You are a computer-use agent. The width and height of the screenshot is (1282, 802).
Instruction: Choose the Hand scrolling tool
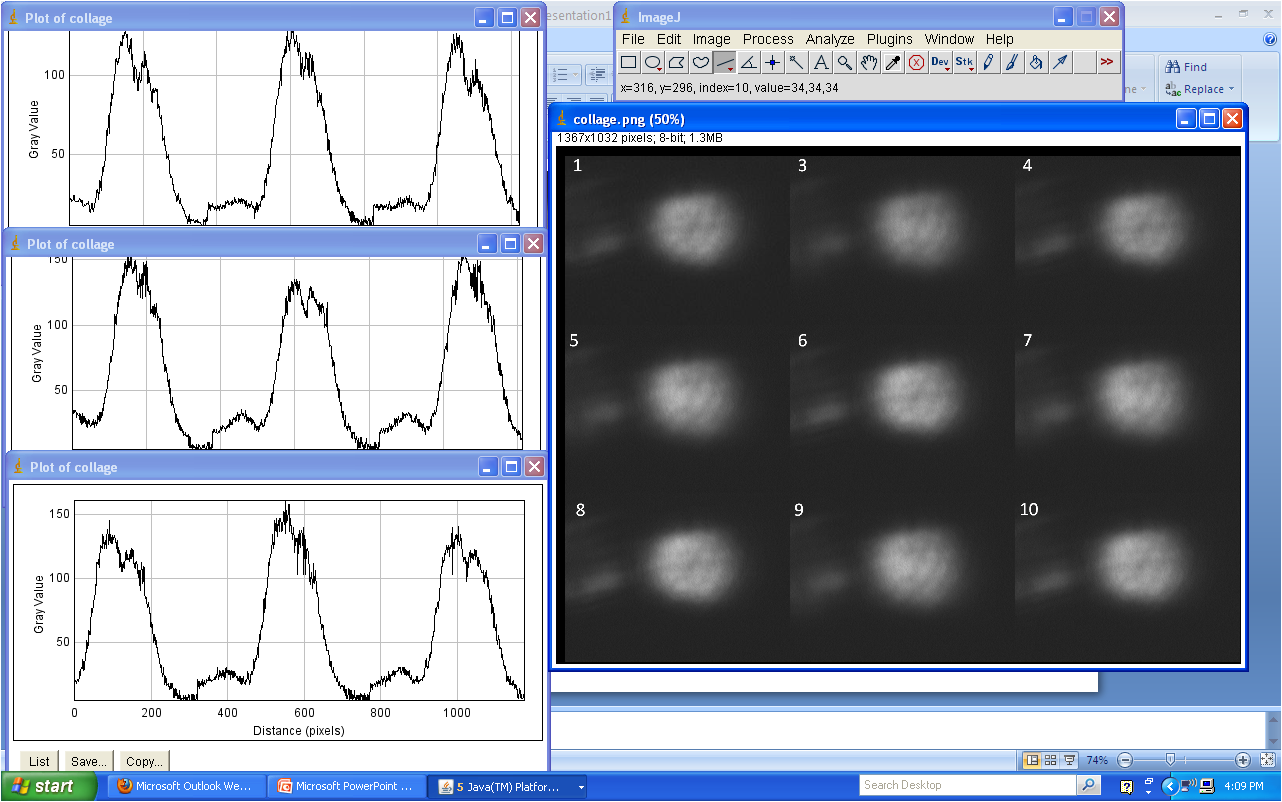tap(869, 62)
